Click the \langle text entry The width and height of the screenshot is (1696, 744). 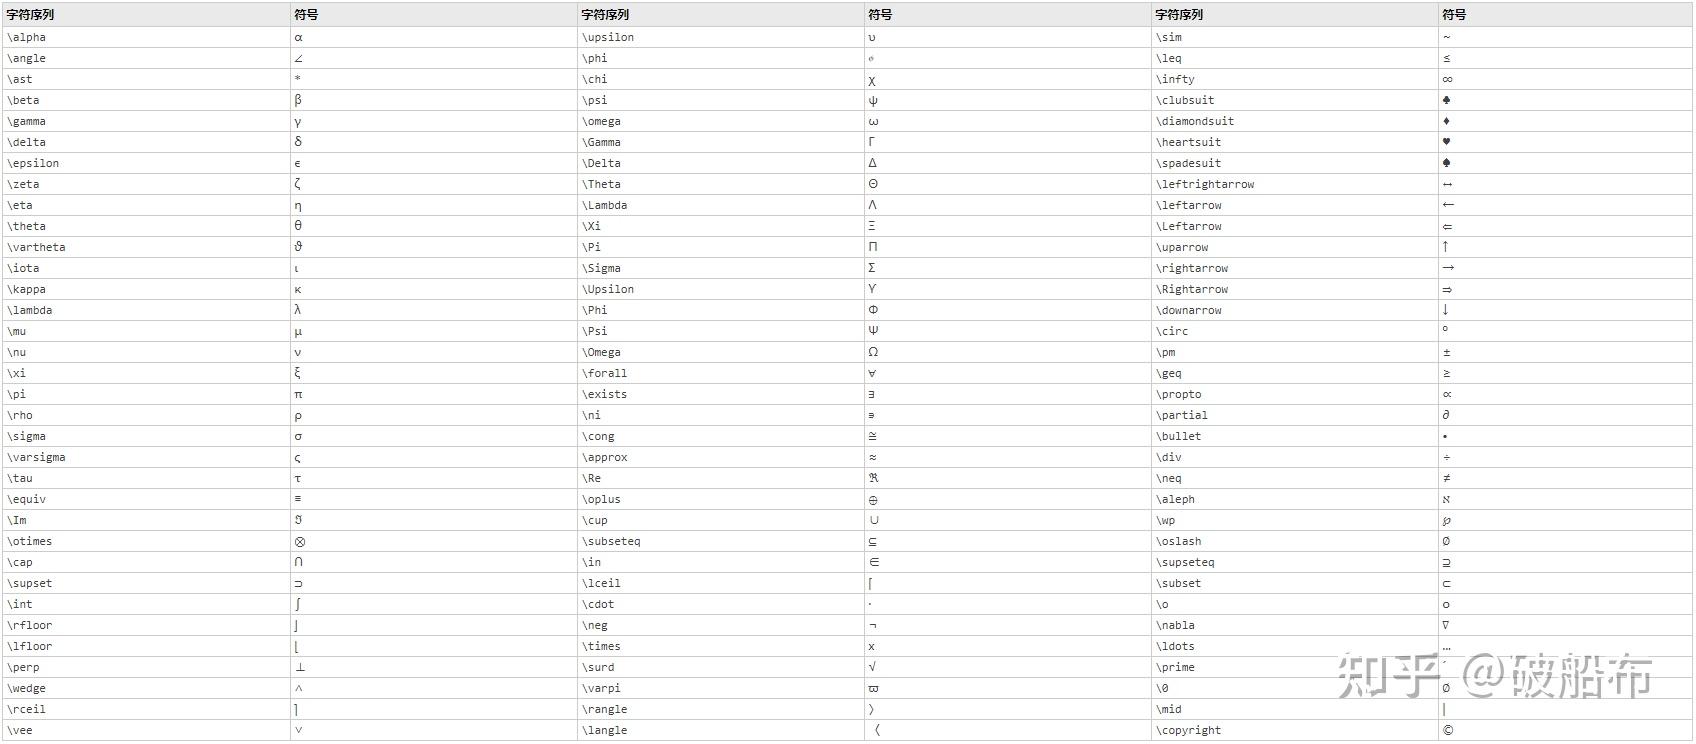click(604, 730)
